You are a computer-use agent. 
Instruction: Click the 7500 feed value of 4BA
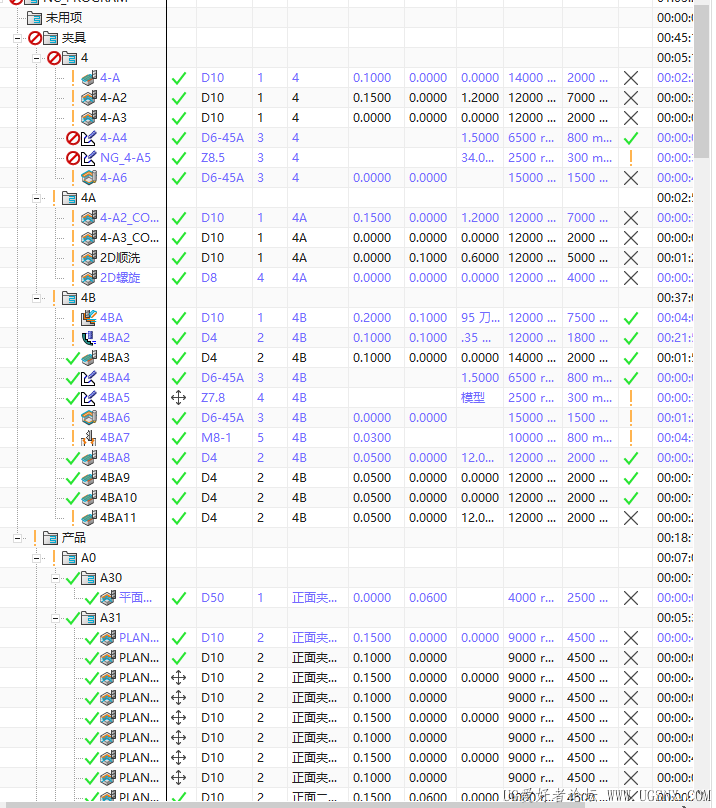pyautogui.click(x=588, y=318)
